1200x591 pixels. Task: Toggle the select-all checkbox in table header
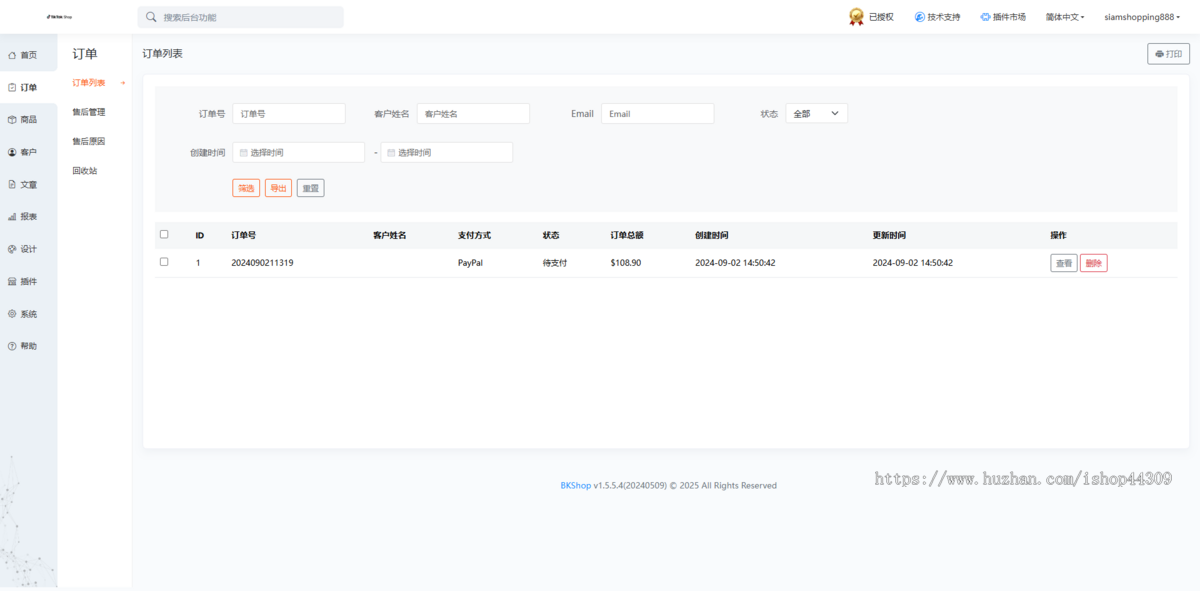click(164, 235)
